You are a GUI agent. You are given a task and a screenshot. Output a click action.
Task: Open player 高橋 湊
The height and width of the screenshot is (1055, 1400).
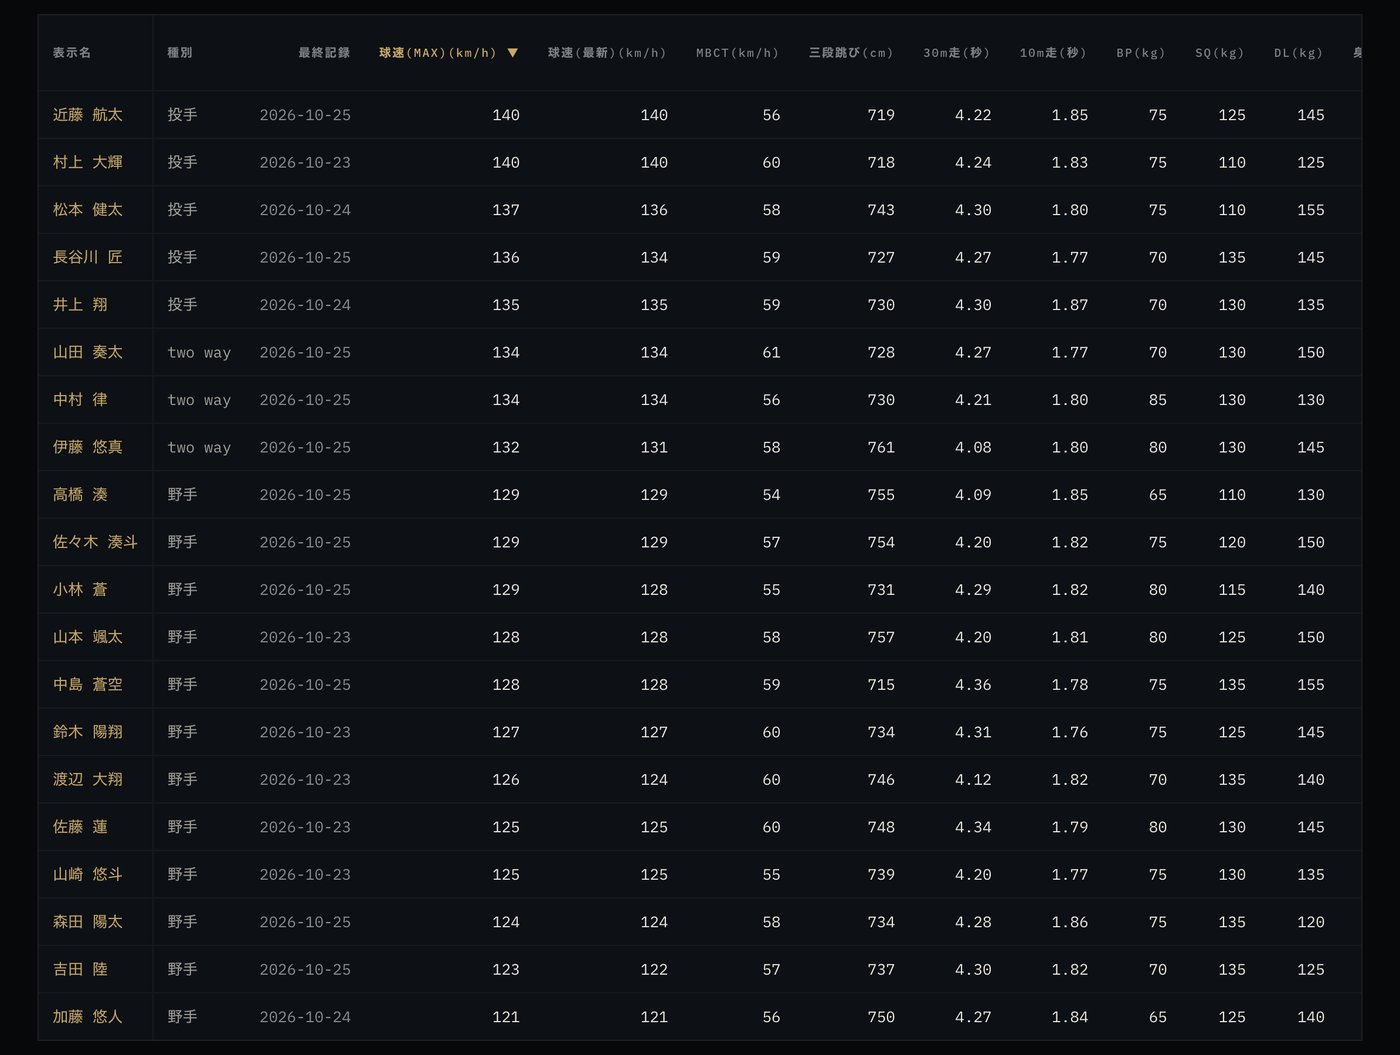pos(80,495)
